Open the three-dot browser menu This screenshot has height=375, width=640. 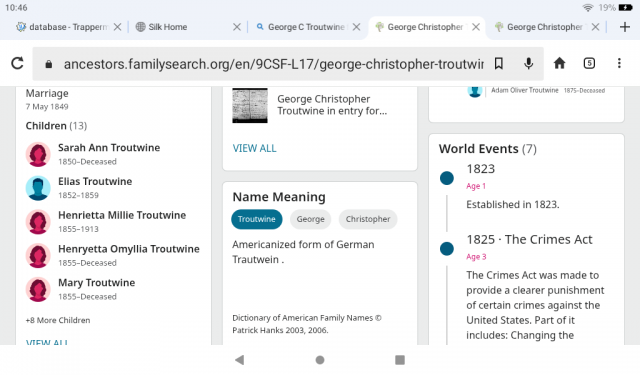[619, 63]
